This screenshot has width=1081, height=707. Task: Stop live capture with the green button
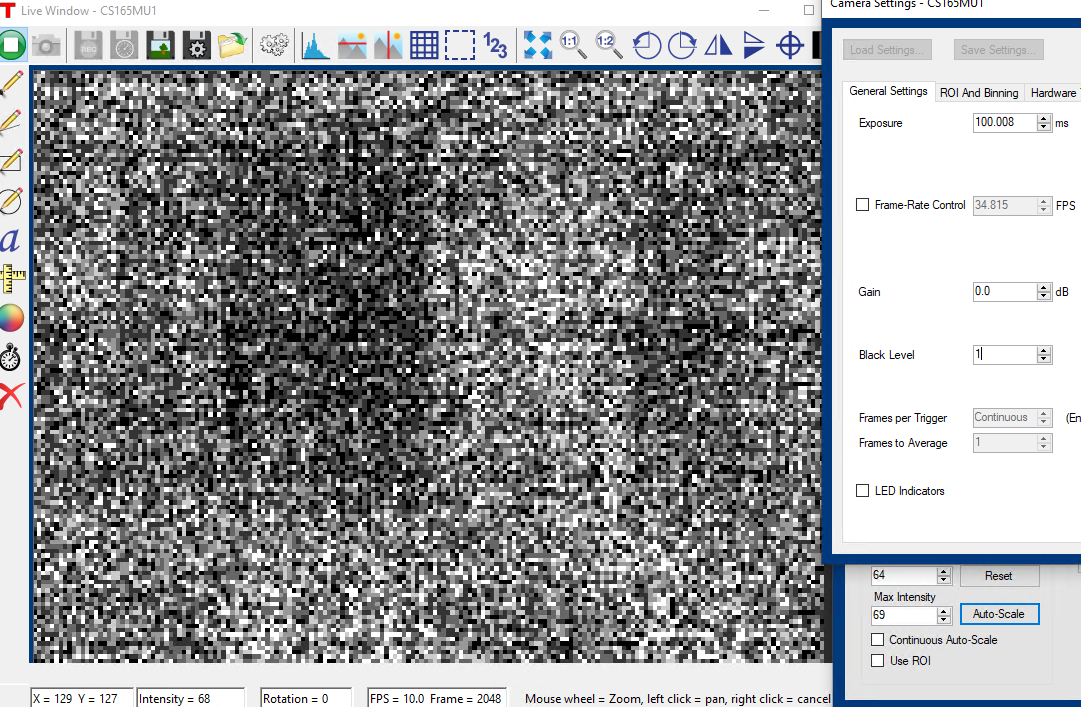pyautogui.click(x=11, y=45)
